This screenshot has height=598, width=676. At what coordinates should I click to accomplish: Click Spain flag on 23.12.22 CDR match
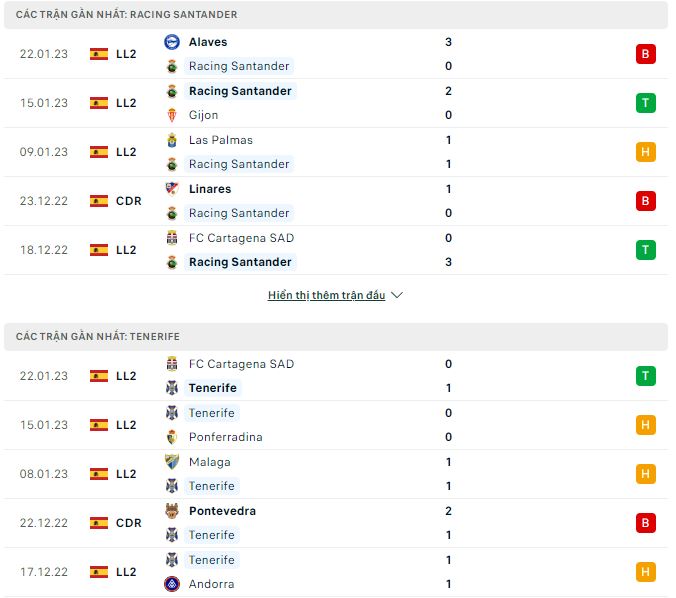[99, 201]
